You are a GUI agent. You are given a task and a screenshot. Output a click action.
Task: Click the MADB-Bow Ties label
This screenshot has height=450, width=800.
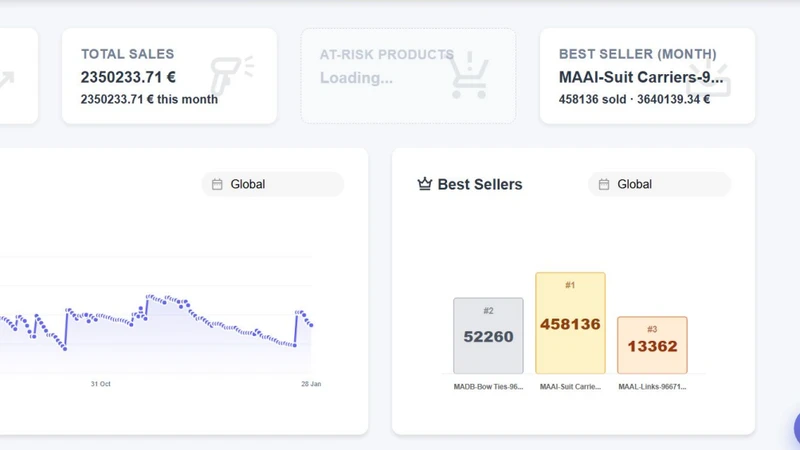488,387
